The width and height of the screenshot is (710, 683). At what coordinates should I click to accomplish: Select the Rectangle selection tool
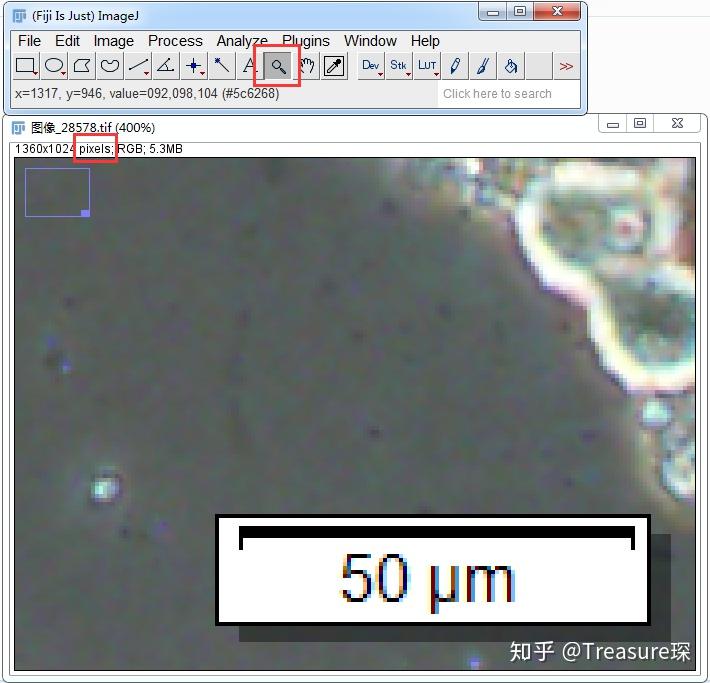point(26,66)
